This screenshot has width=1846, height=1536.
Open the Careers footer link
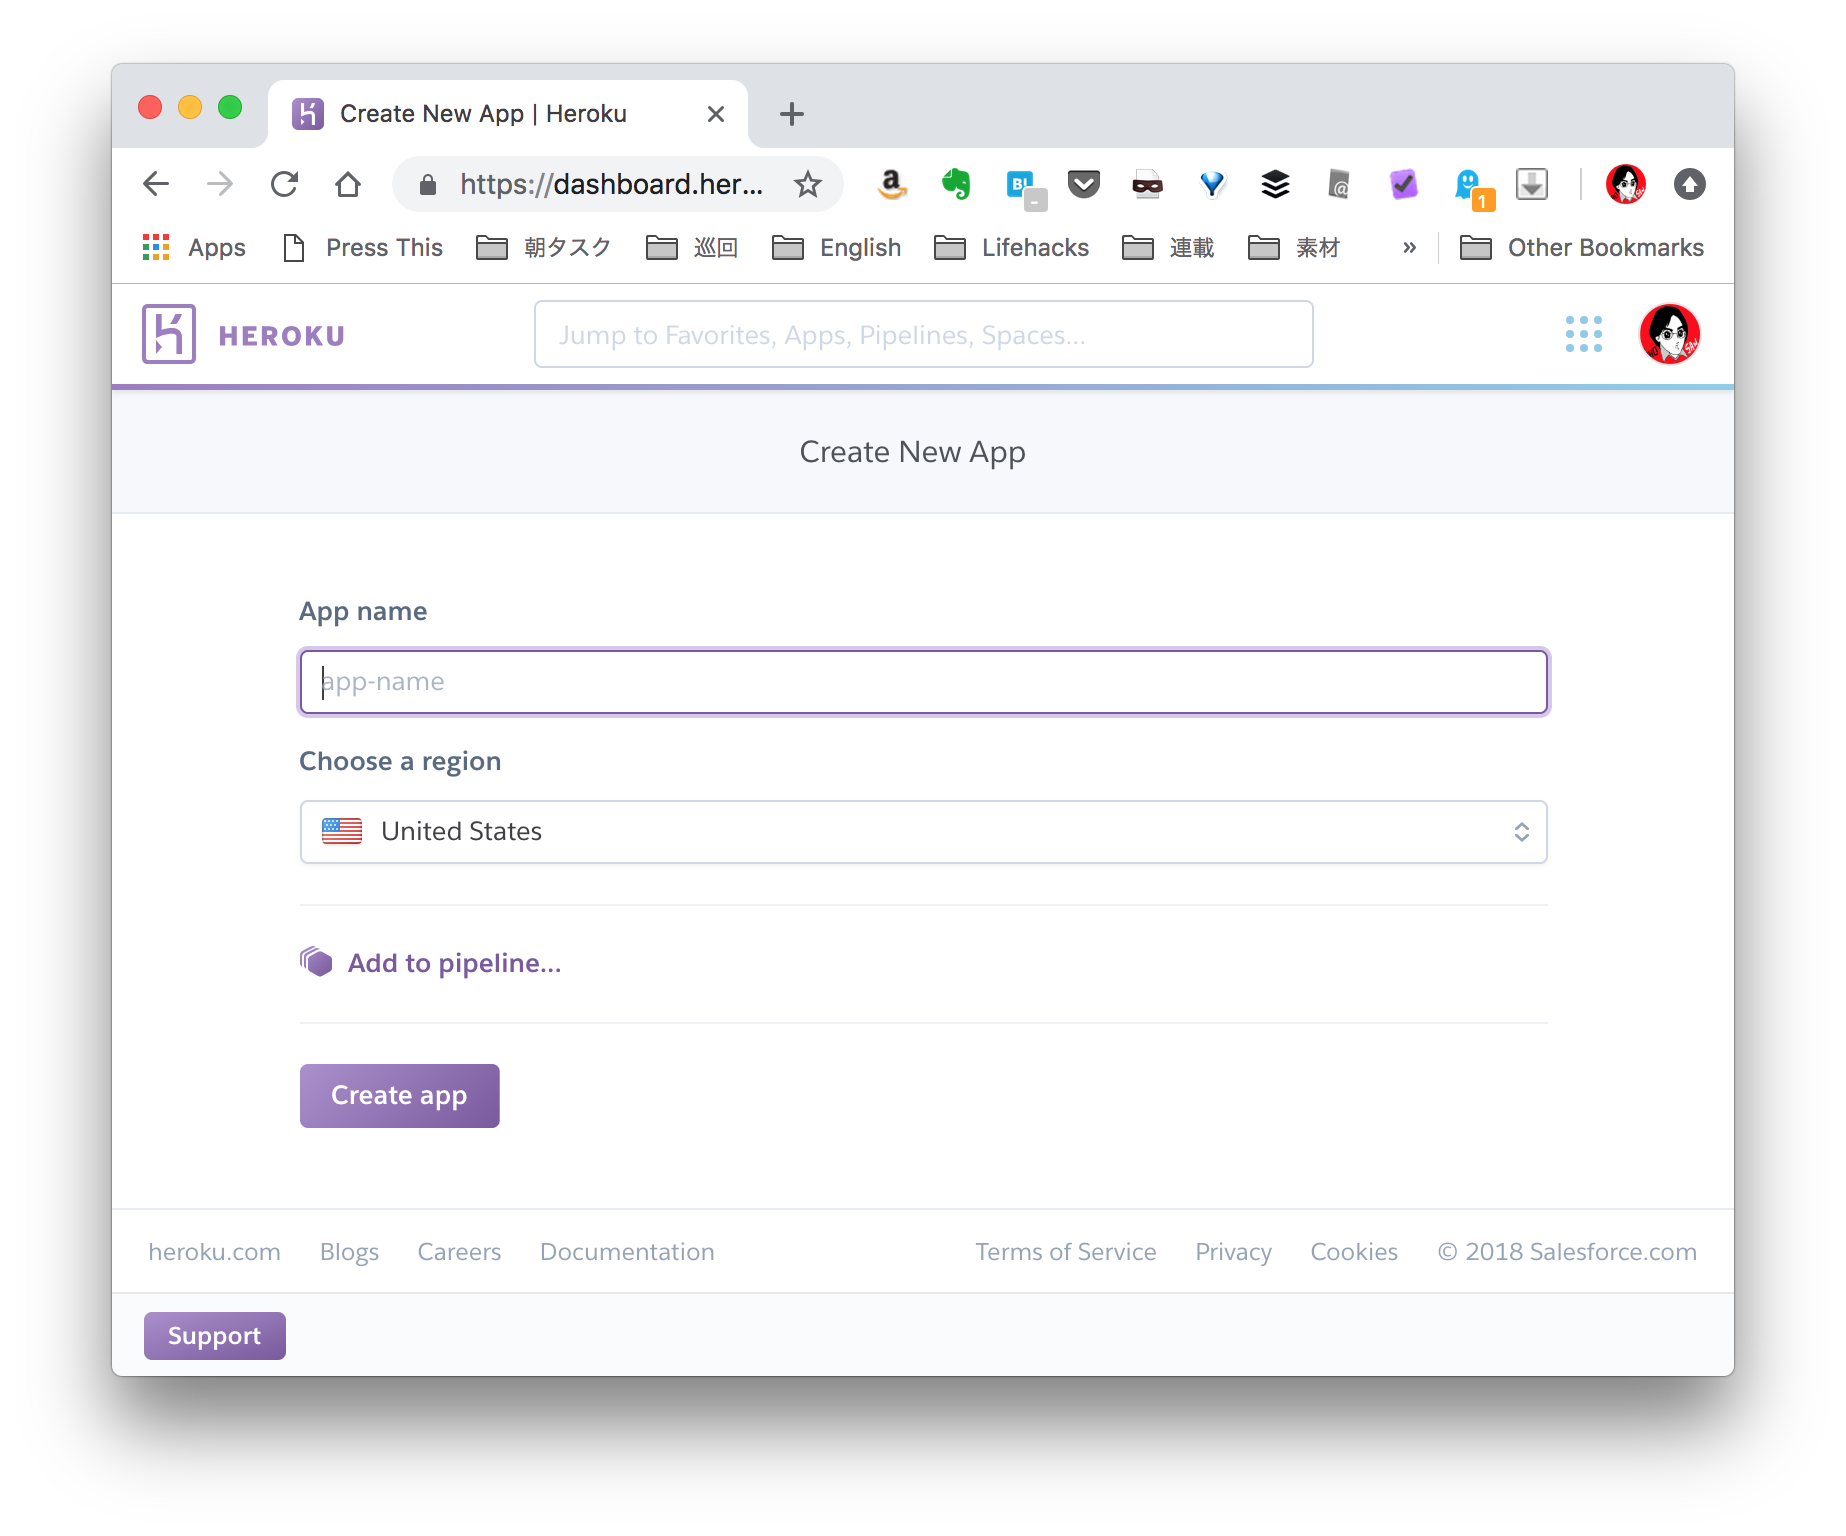coord(459,1252)
